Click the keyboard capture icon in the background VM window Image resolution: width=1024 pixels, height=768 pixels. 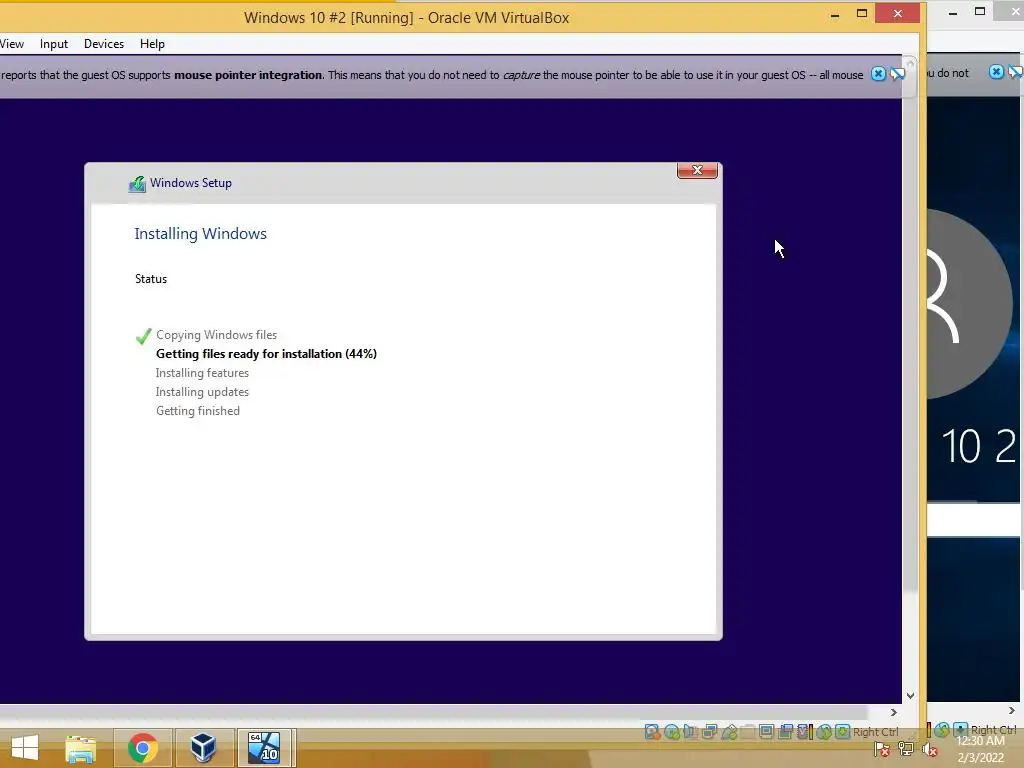tap(961, 729)
